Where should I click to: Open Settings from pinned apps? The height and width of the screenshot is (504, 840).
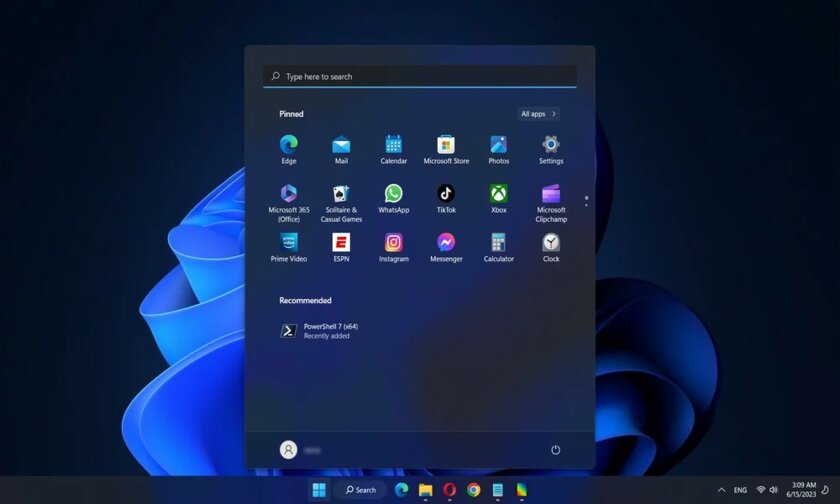pyautogui.click(x=551, y=149)
